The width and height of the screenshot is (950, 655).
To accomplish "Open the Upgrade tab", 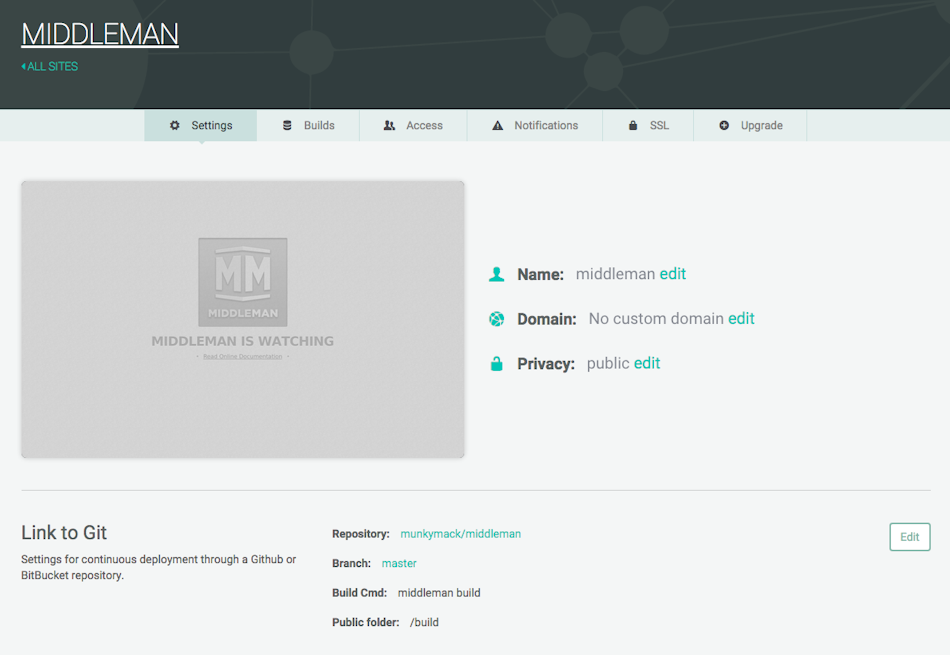I will click(x=750, y=125).
